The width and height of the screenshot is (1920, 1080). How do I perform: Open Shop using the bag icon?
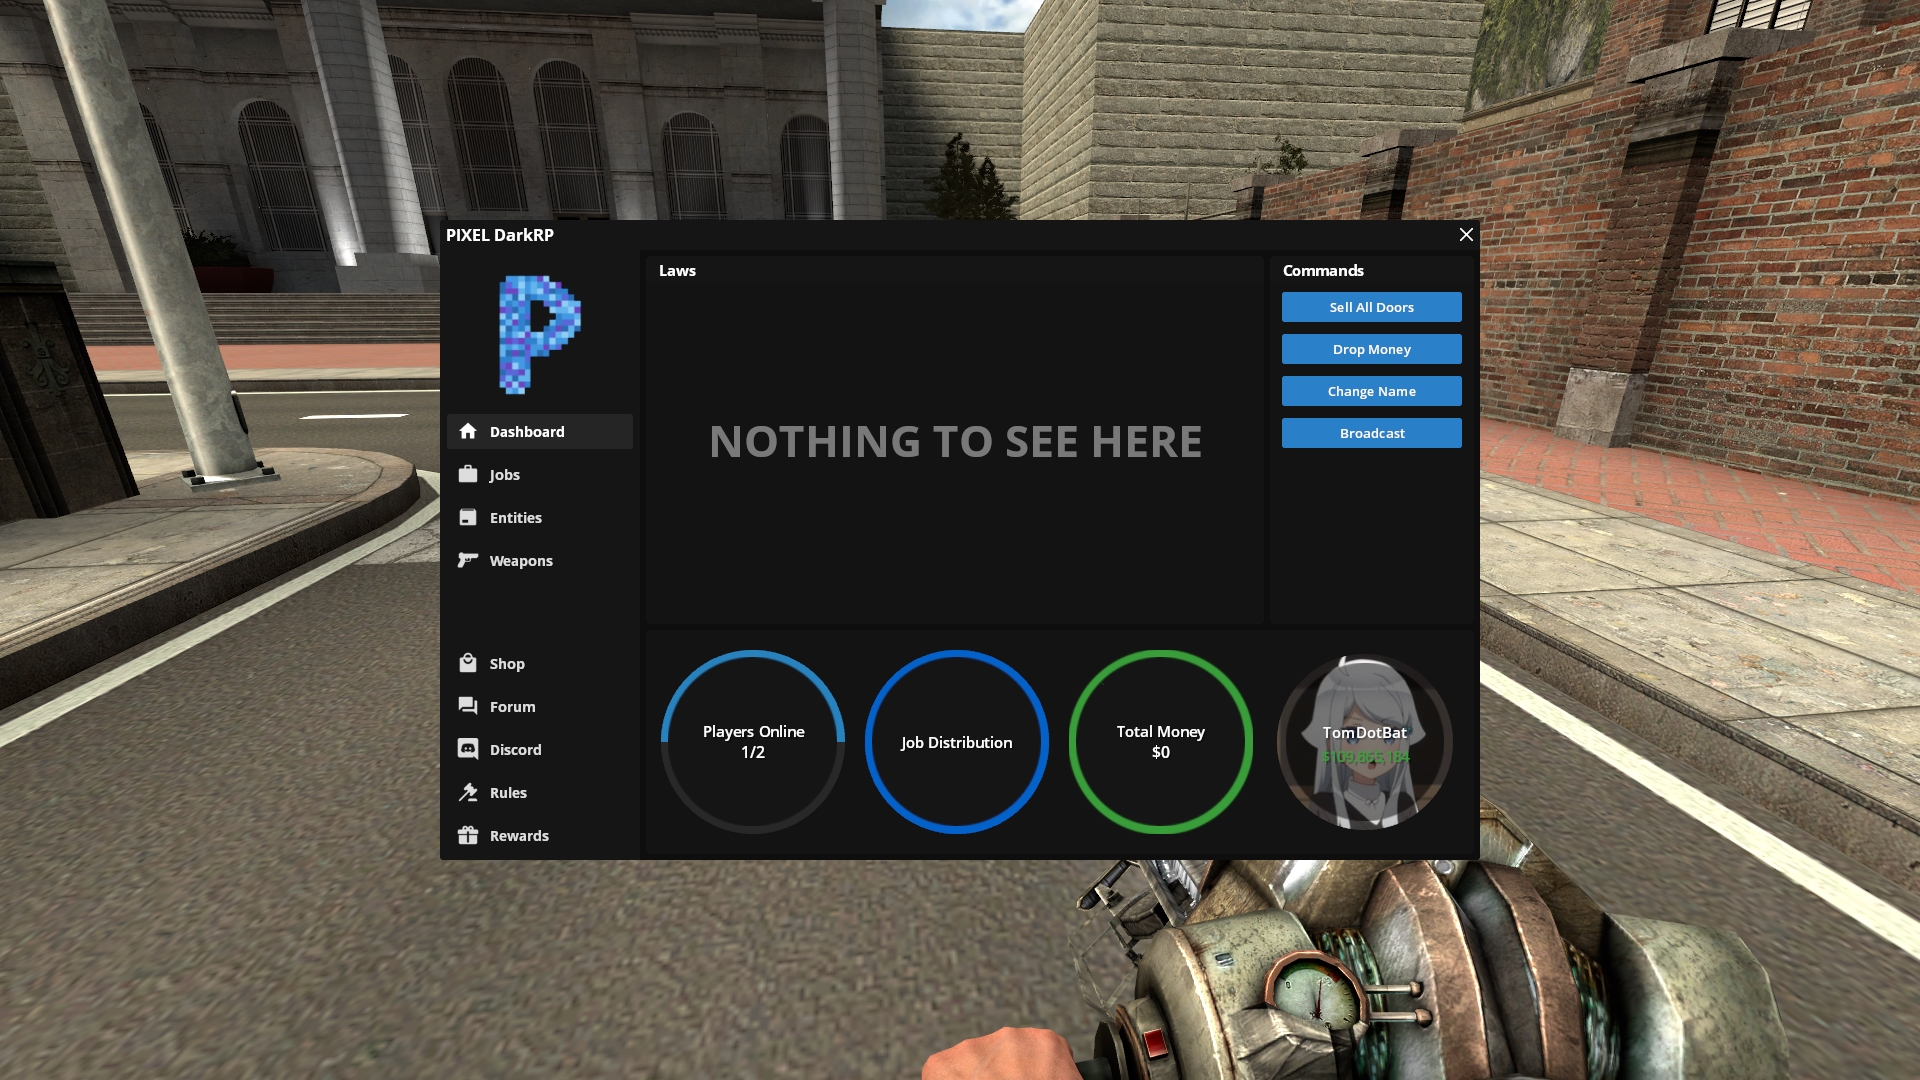tap(468, 663)
